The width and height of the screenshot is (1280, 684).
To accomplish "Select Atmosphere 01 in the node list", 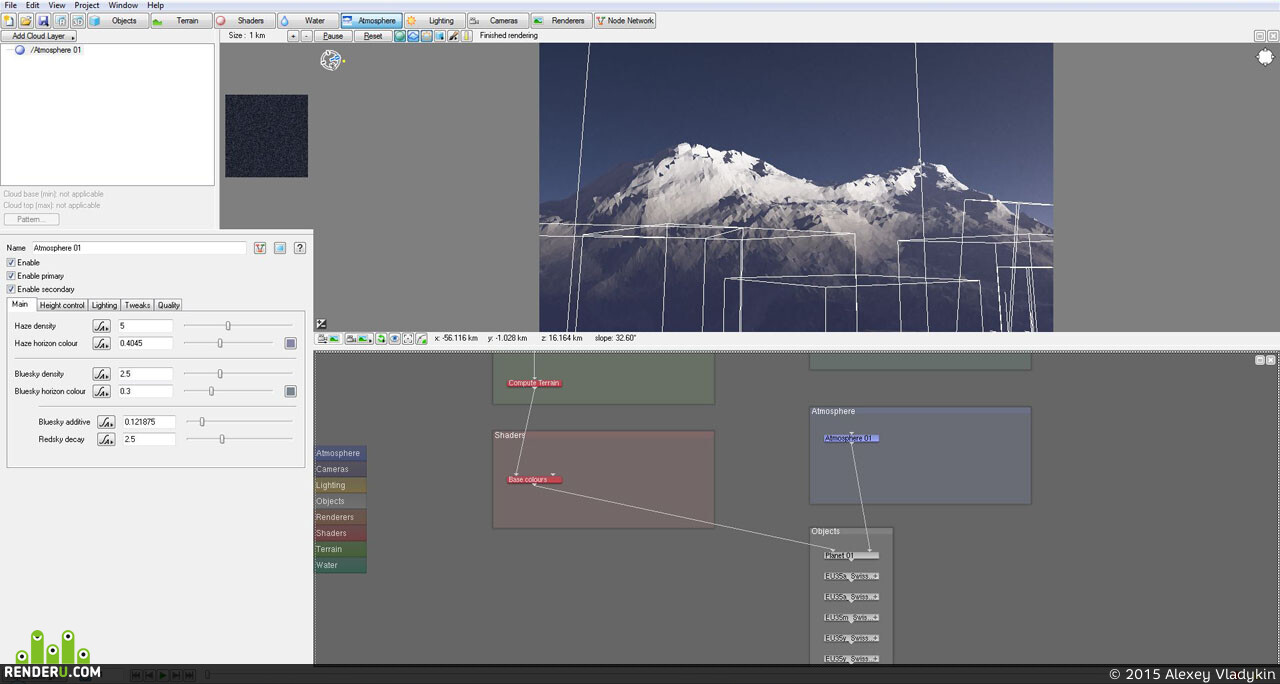I will coord(55,50).
